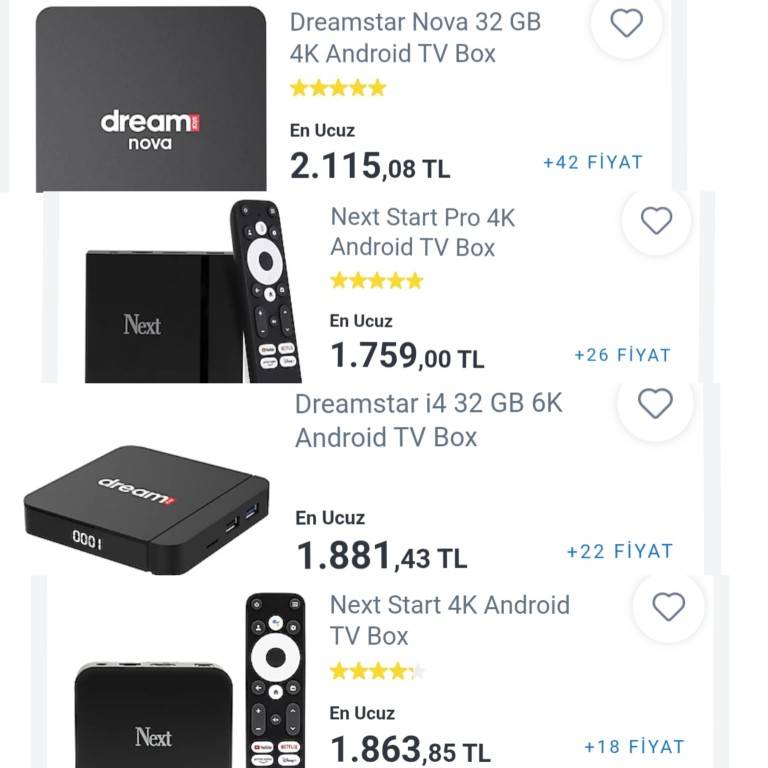Favorite the Next Start Pro heart icon
The height and width of the screenshot is (768, 768).
(x=656, y=221)
